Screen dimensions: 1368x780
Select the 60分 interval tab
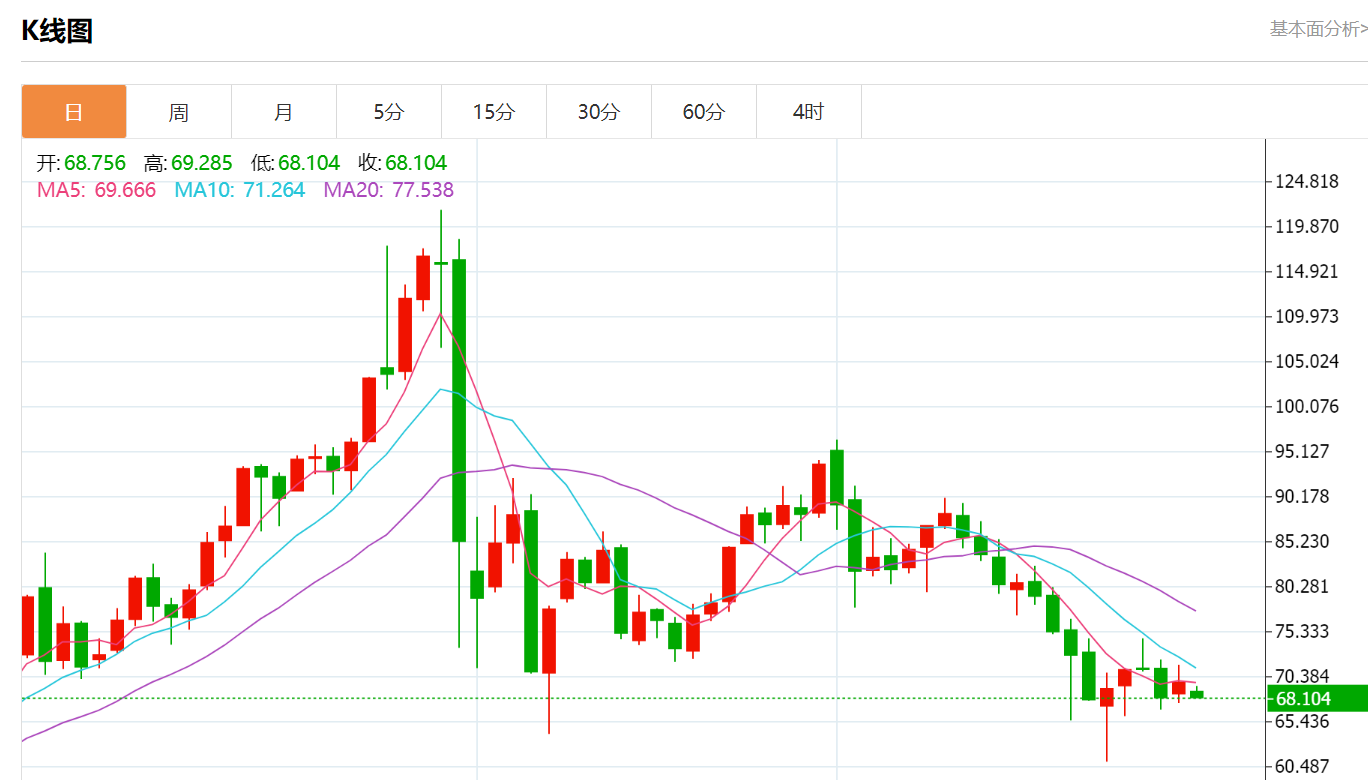(x=703, y=112)
